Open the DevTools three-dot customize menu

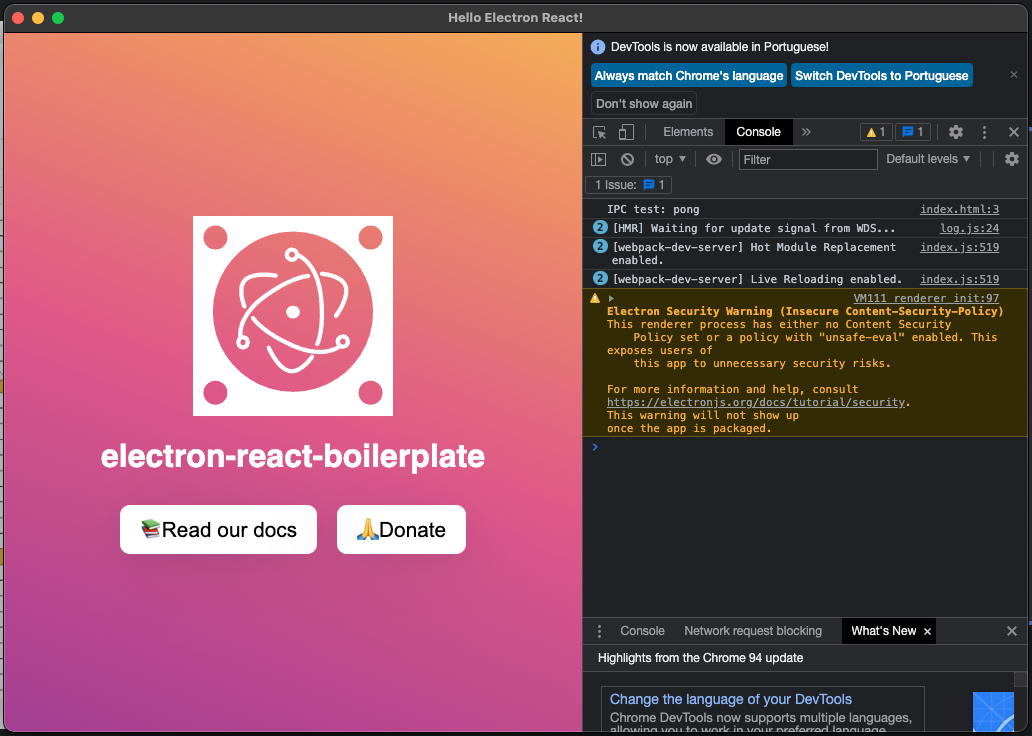coord(984,132)
